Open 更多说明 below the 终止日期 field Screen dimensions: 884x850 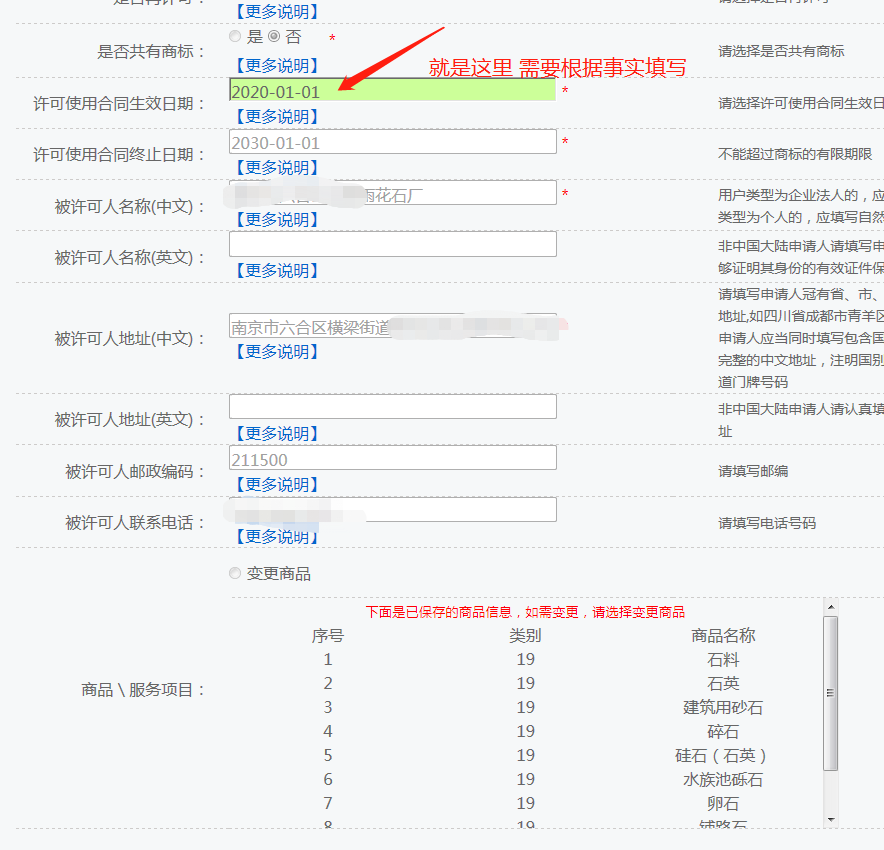277,167
